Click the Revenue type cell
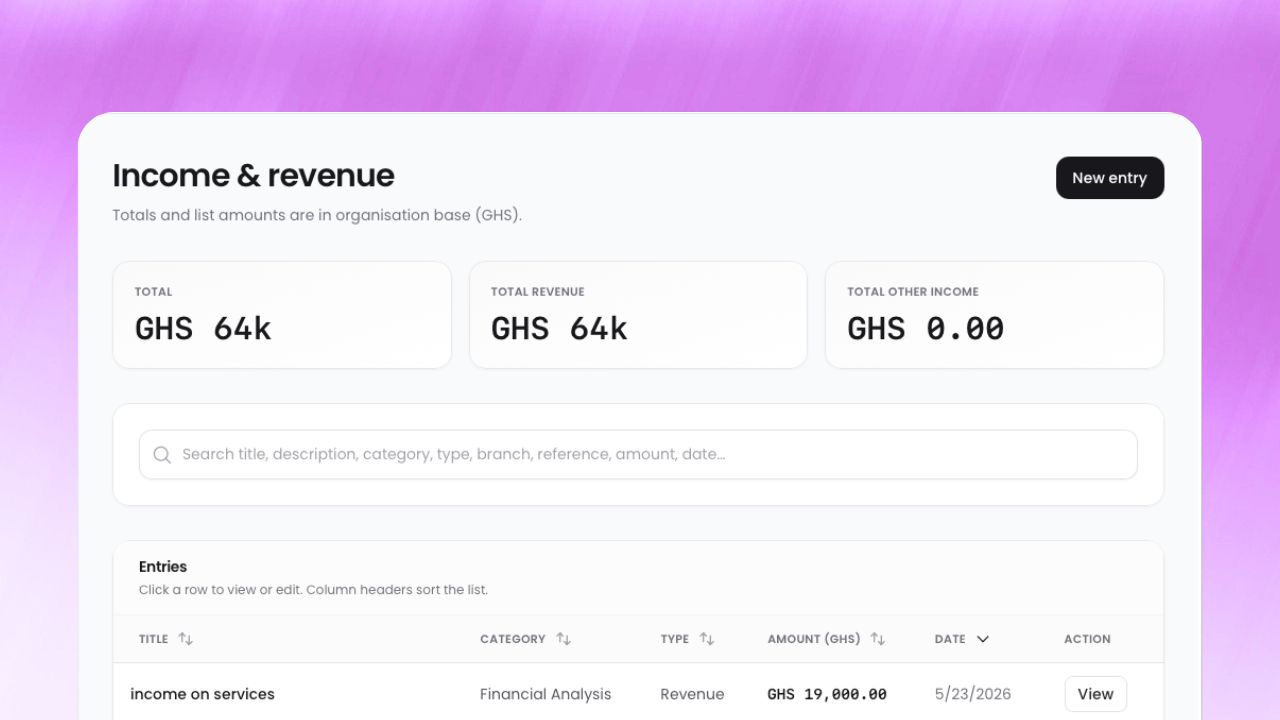The height and width of the screenshot is (720, 1280). coord(692,694)
